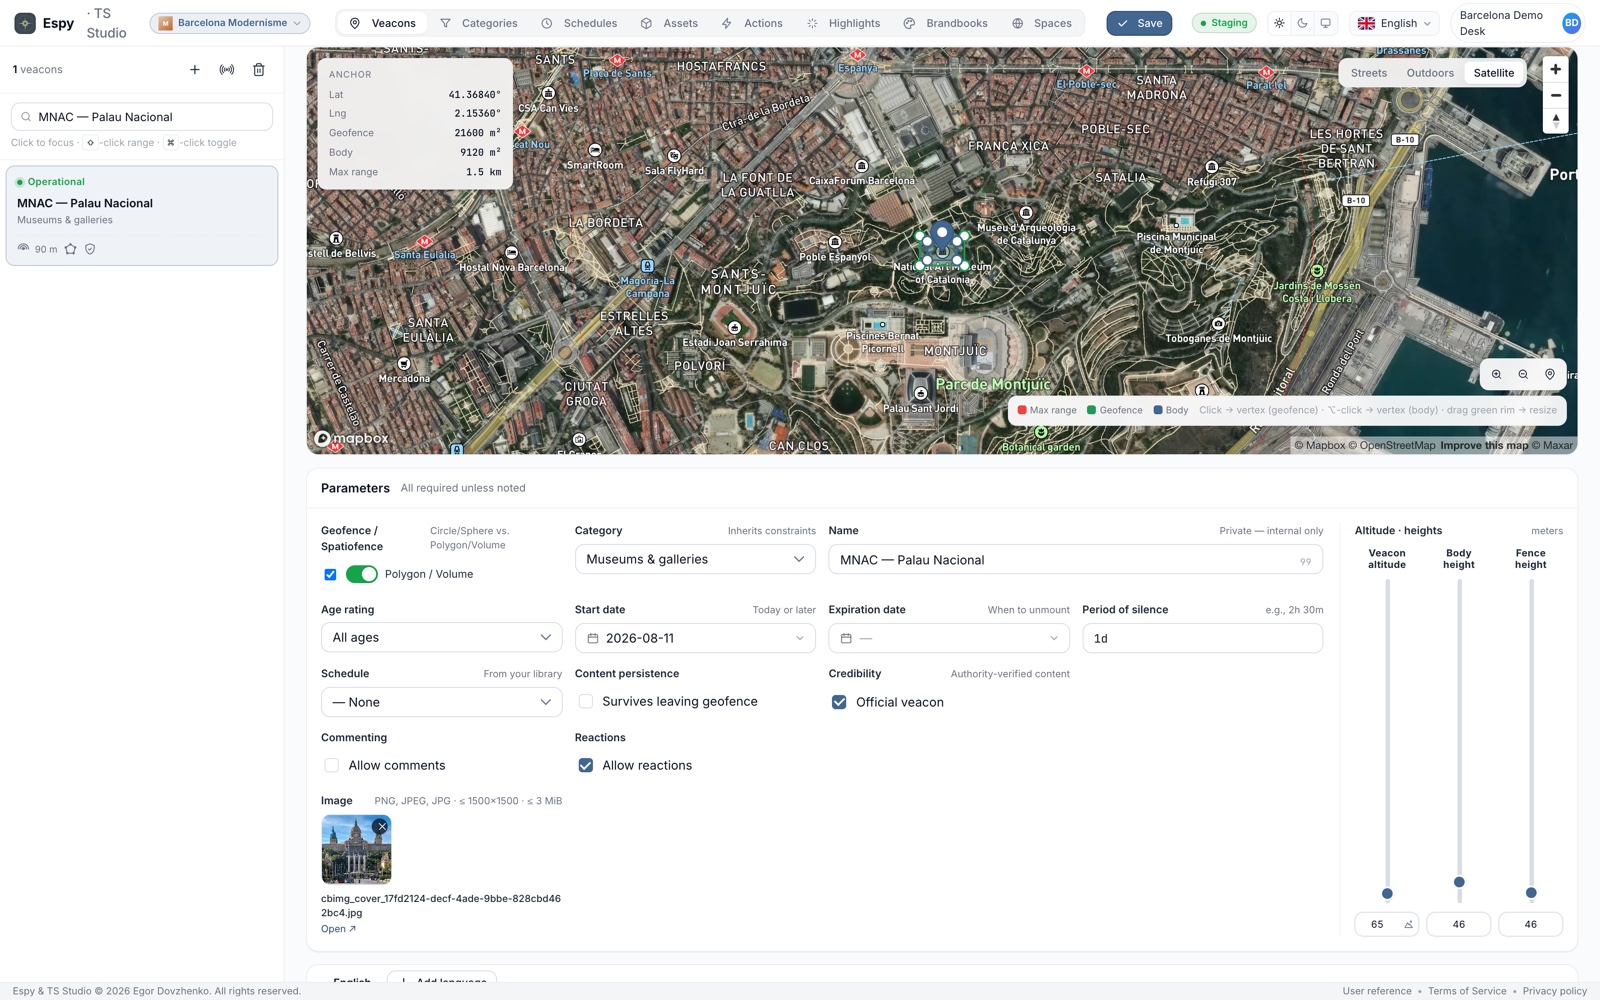Image resolution: width=1600 pixels, height=1000 pixels.
Task: Click the cover image thumbnail
Action: pyautogui.click(x=356, y=849)
